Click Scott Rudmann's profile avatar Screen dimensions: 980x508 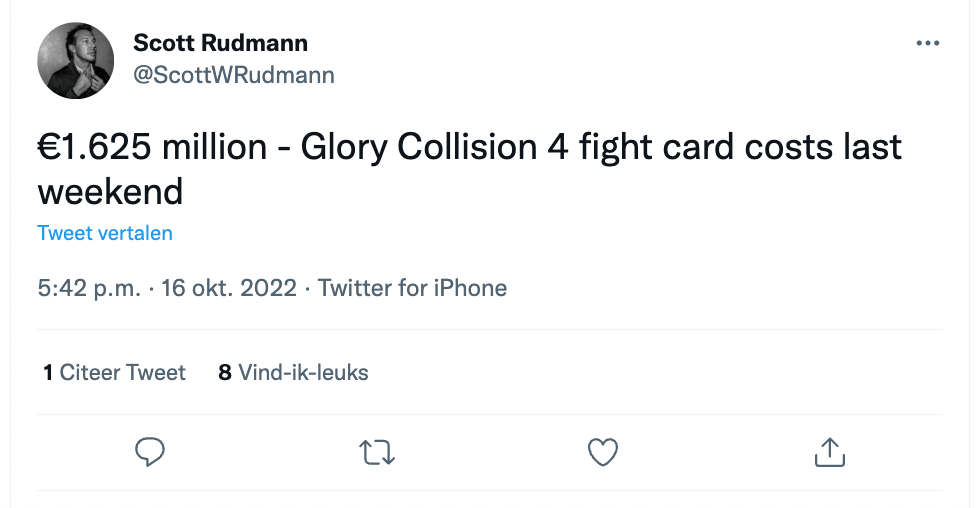click(x=76, y=60)
